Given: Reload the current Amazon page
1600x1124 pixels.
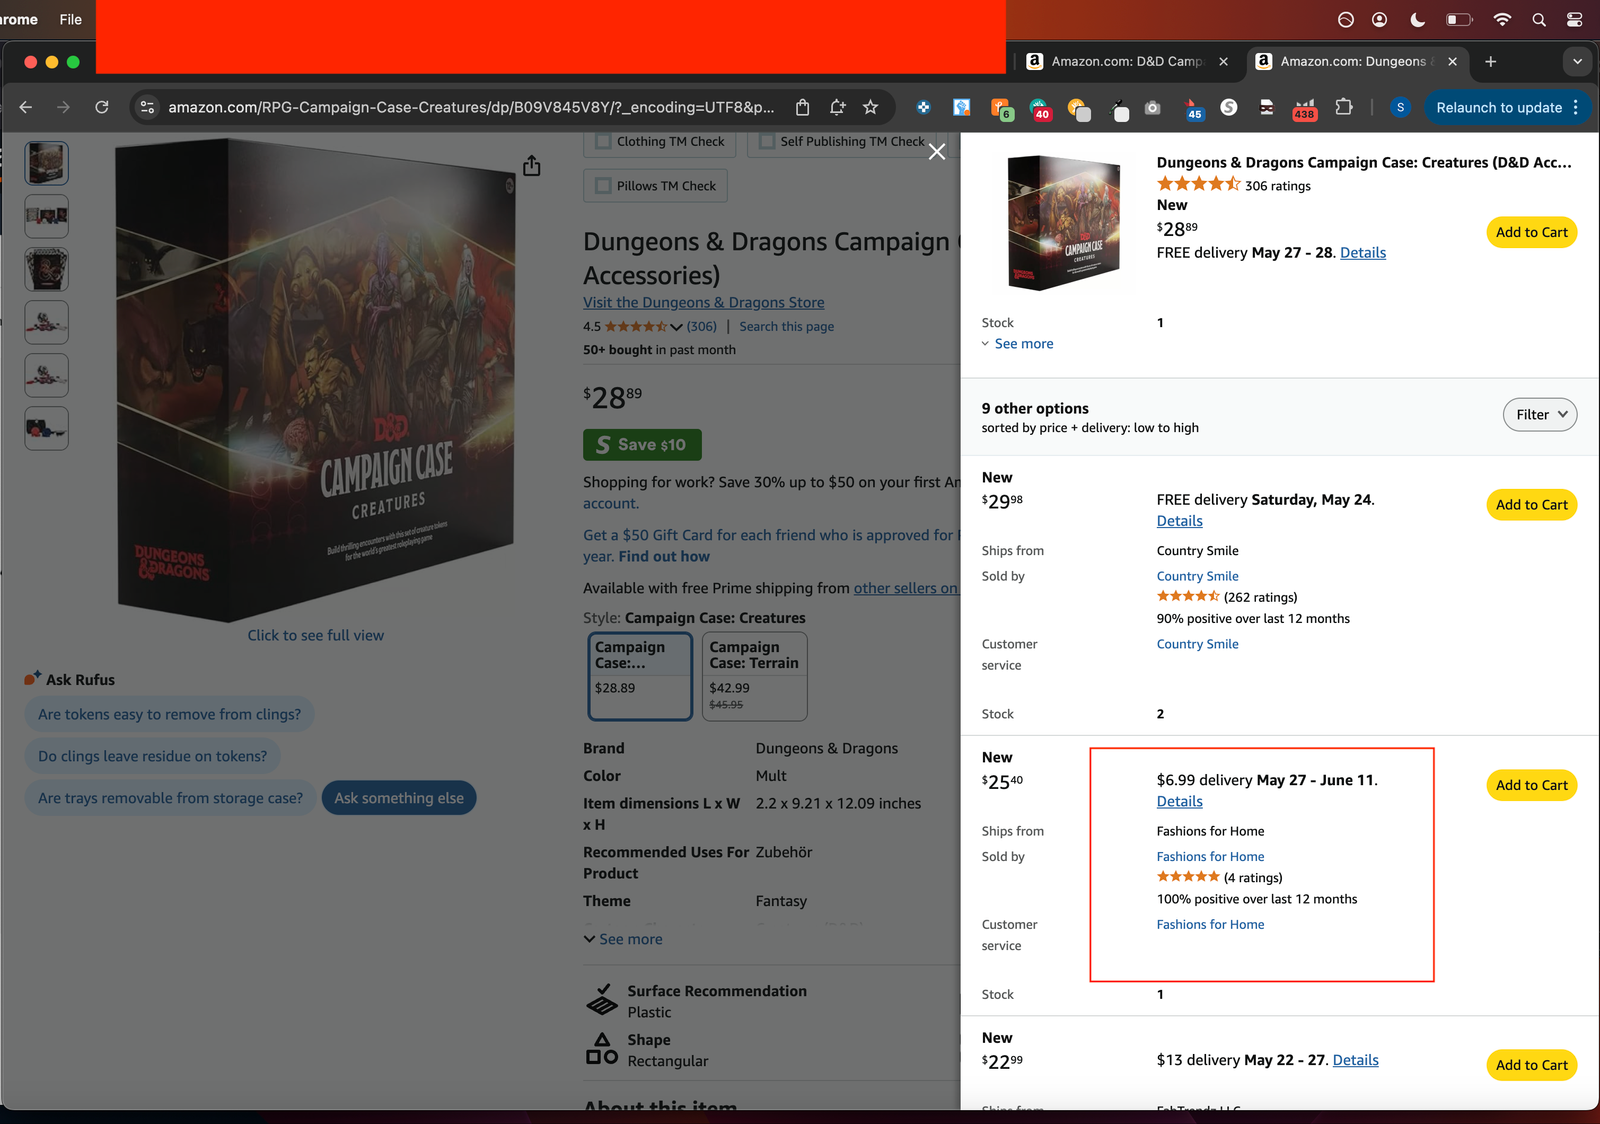Looking at the screenshot, I should [102, 107].
